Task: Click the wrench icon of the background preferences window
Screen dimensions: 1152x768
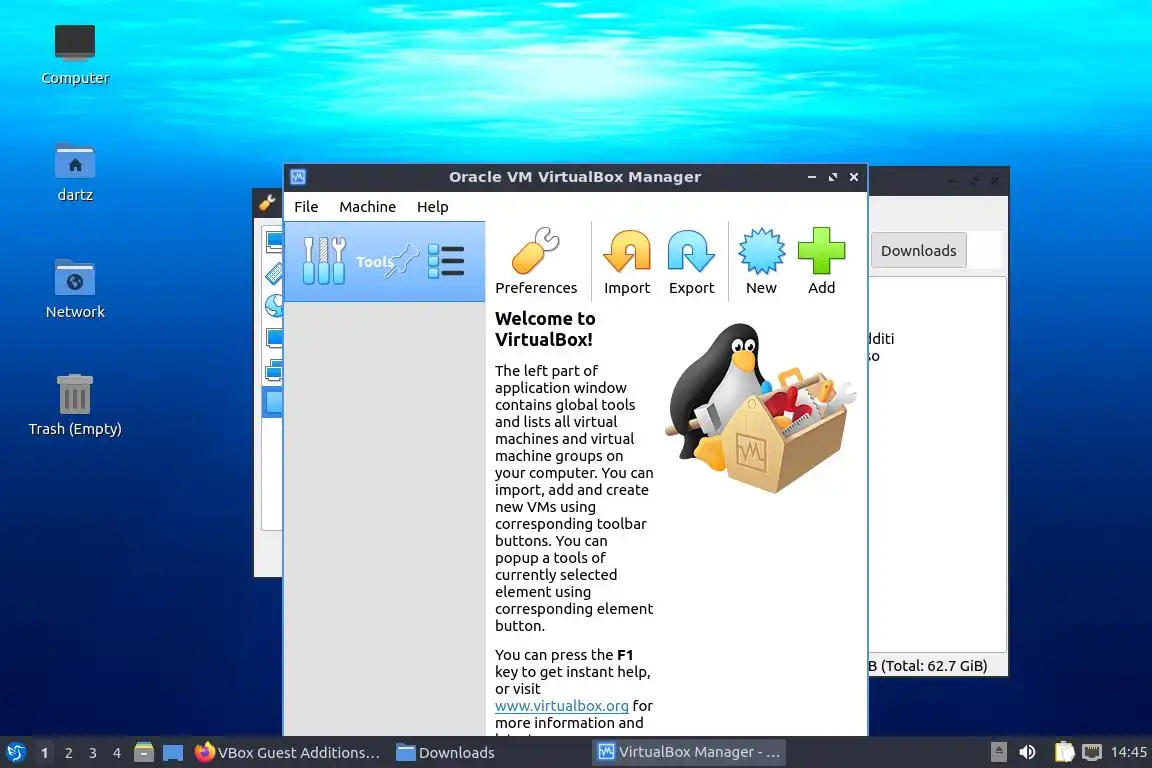Action: [x=267, y=201]
